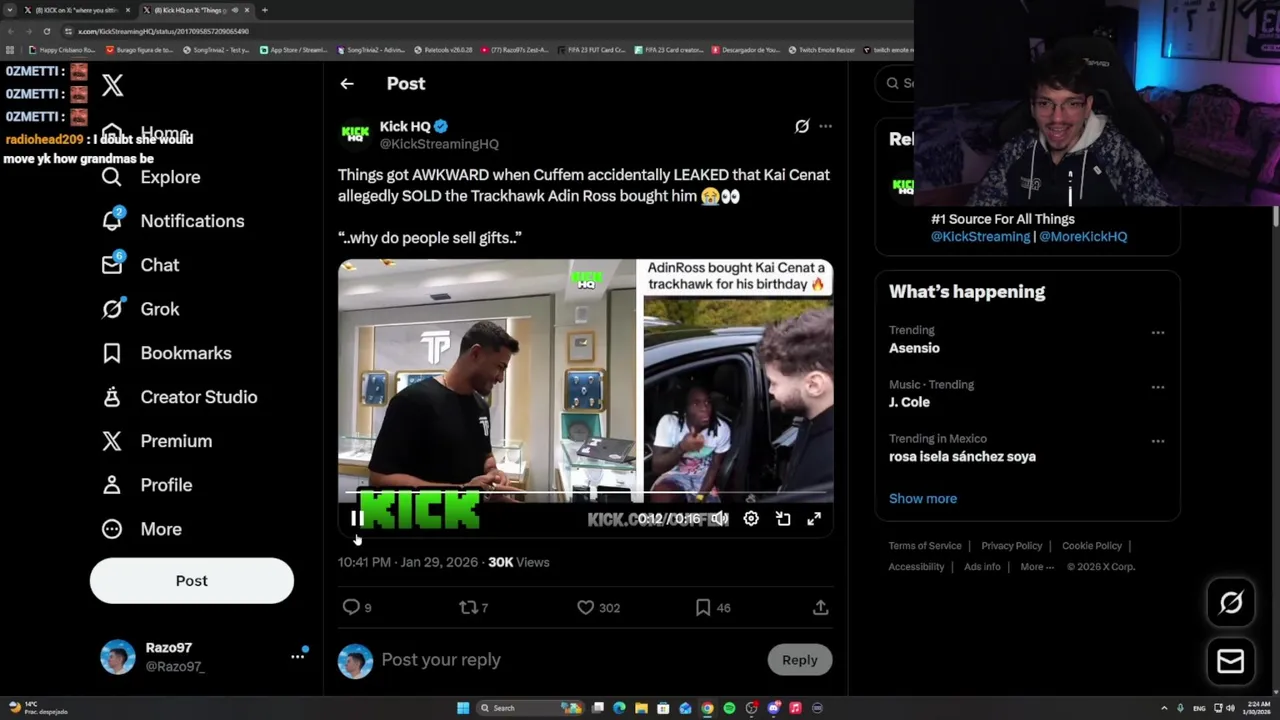1280x720 pixels.
Task: Open the @MoreKickHQ link
Action: point(1083,237)
